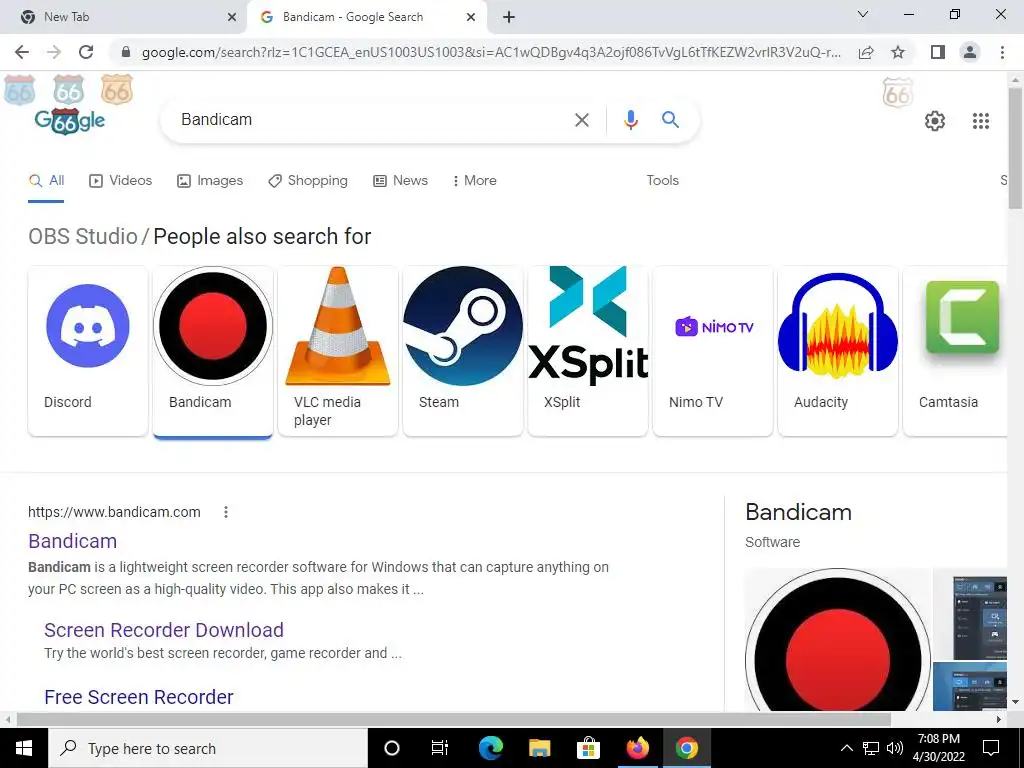This screenshot has height=768, width=1024.
Task: Click inside the Bandicam search field
Action: [x=372, y=120]
